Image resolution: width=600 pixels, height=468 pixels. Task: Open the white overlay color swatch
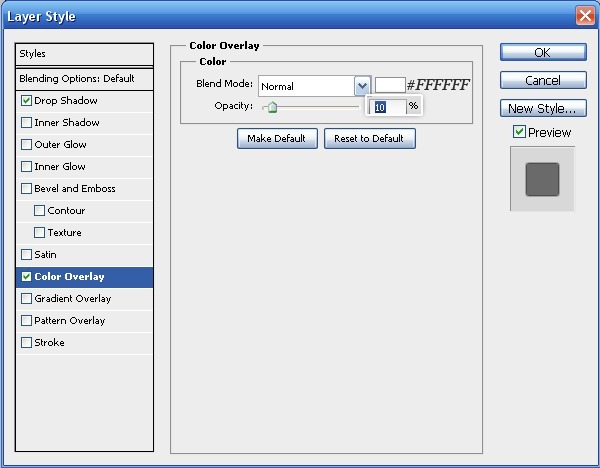pos(389,86)
